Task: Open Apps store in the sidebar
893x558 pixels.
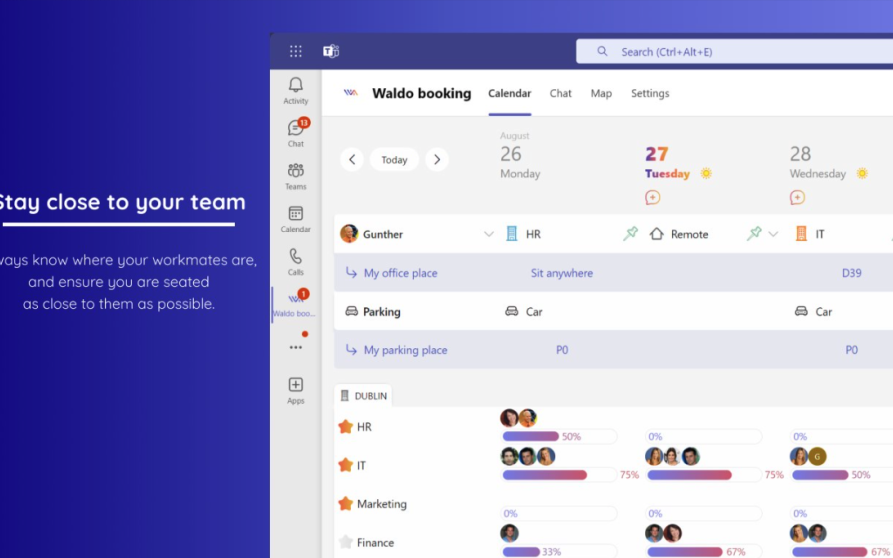Action: [296, 391]
